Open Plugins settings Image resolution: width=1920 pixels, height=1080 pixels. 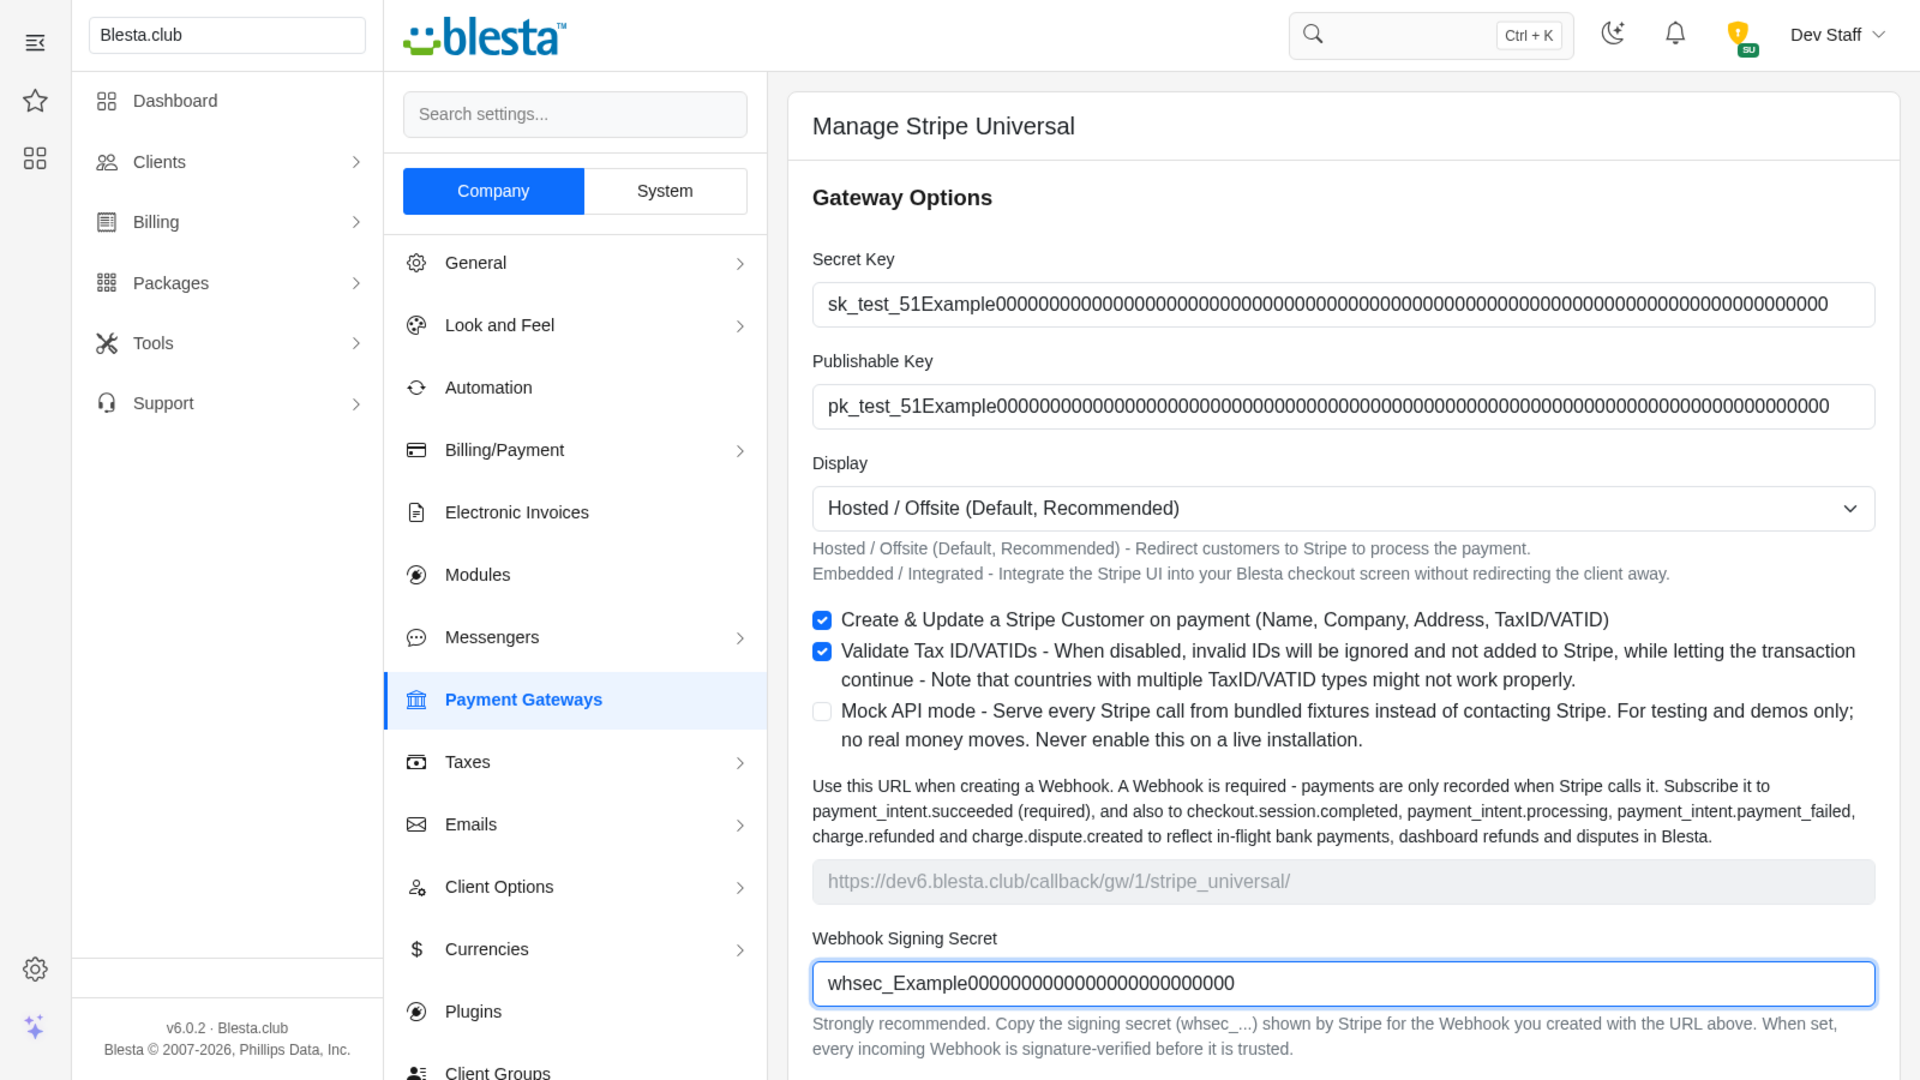click(576, 1012)
